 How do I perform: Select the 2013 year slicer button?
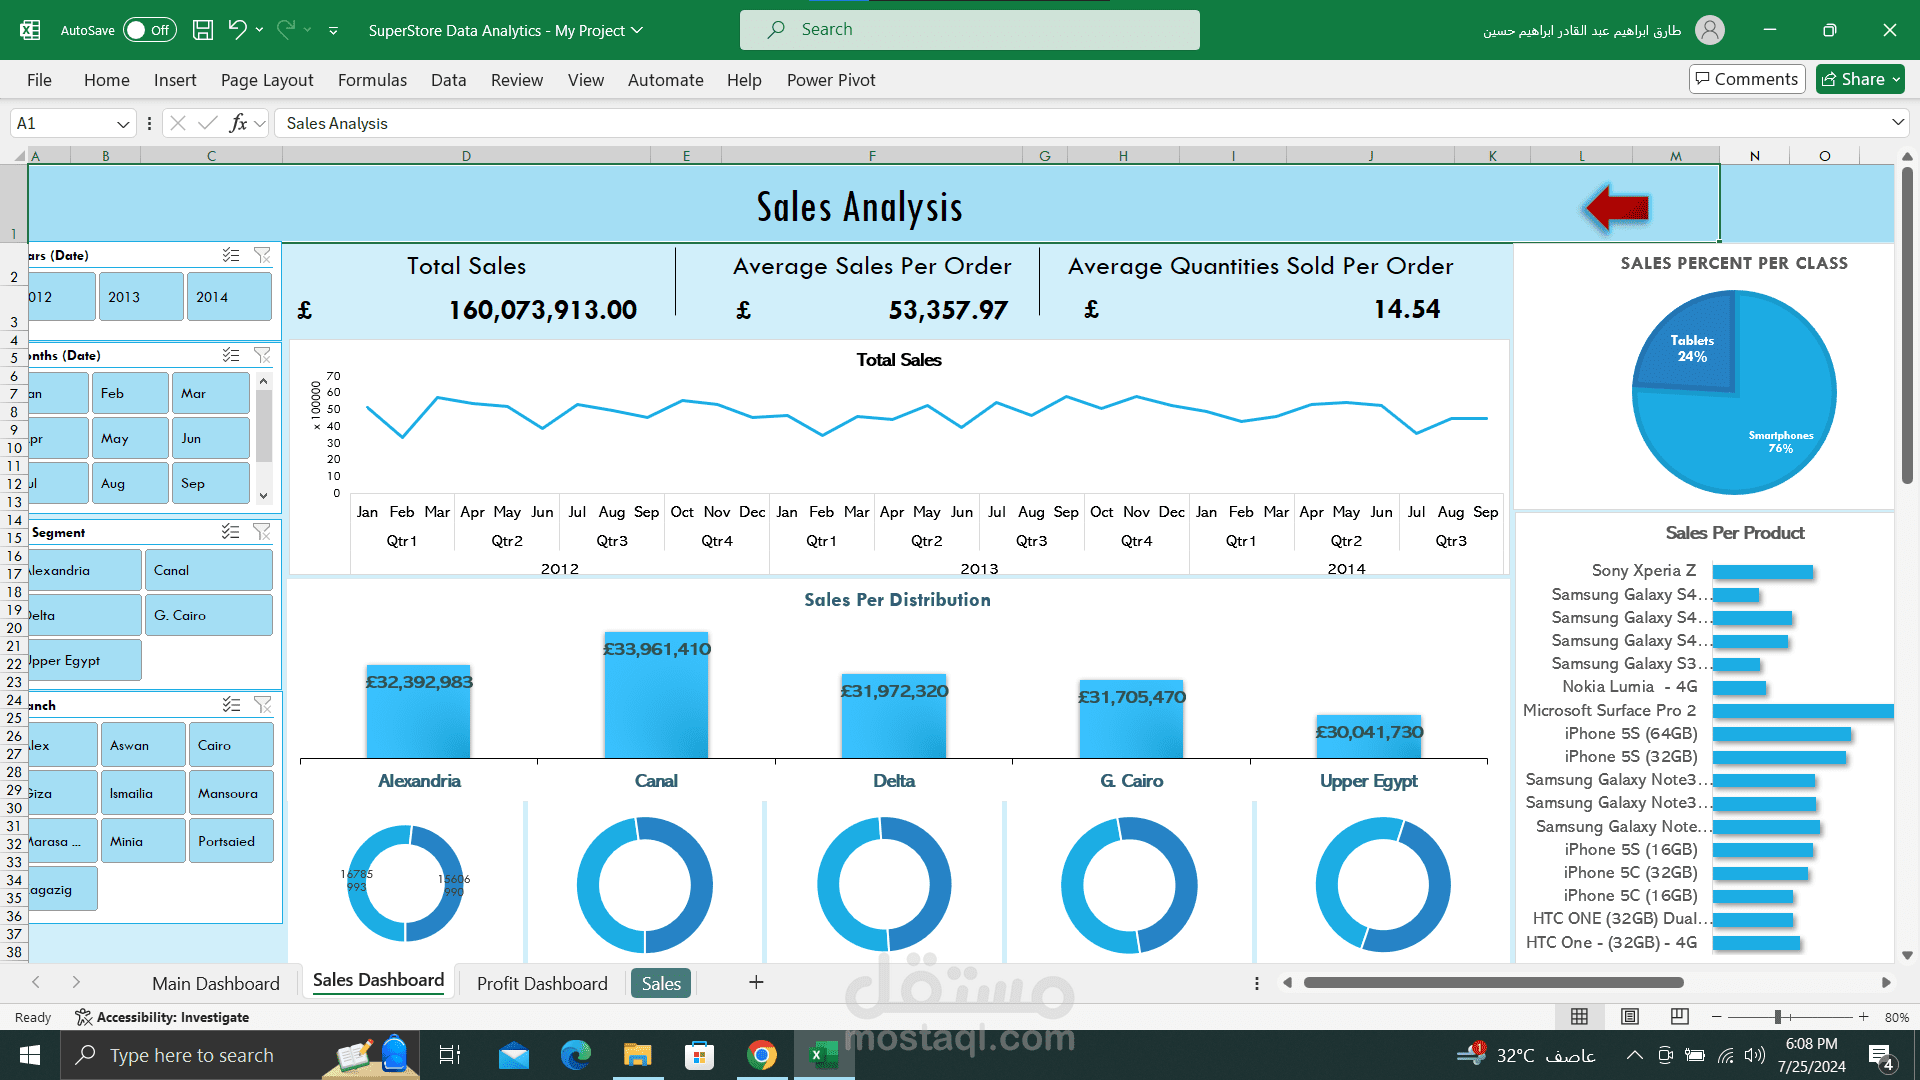tap(141, 297)
